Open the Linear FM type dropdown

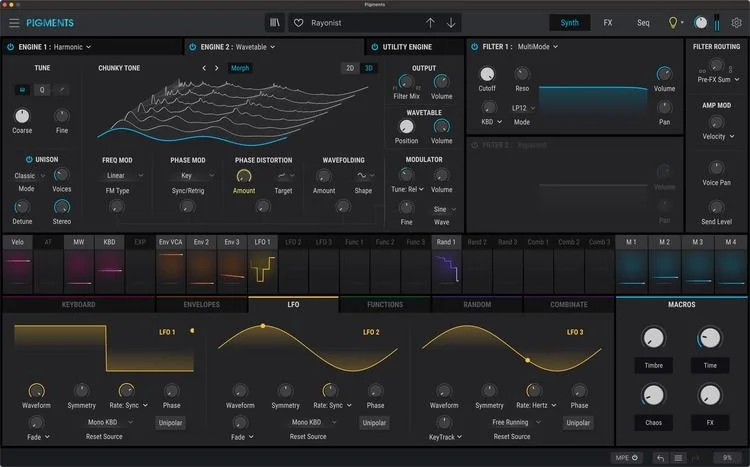click(x=124, y=176)
